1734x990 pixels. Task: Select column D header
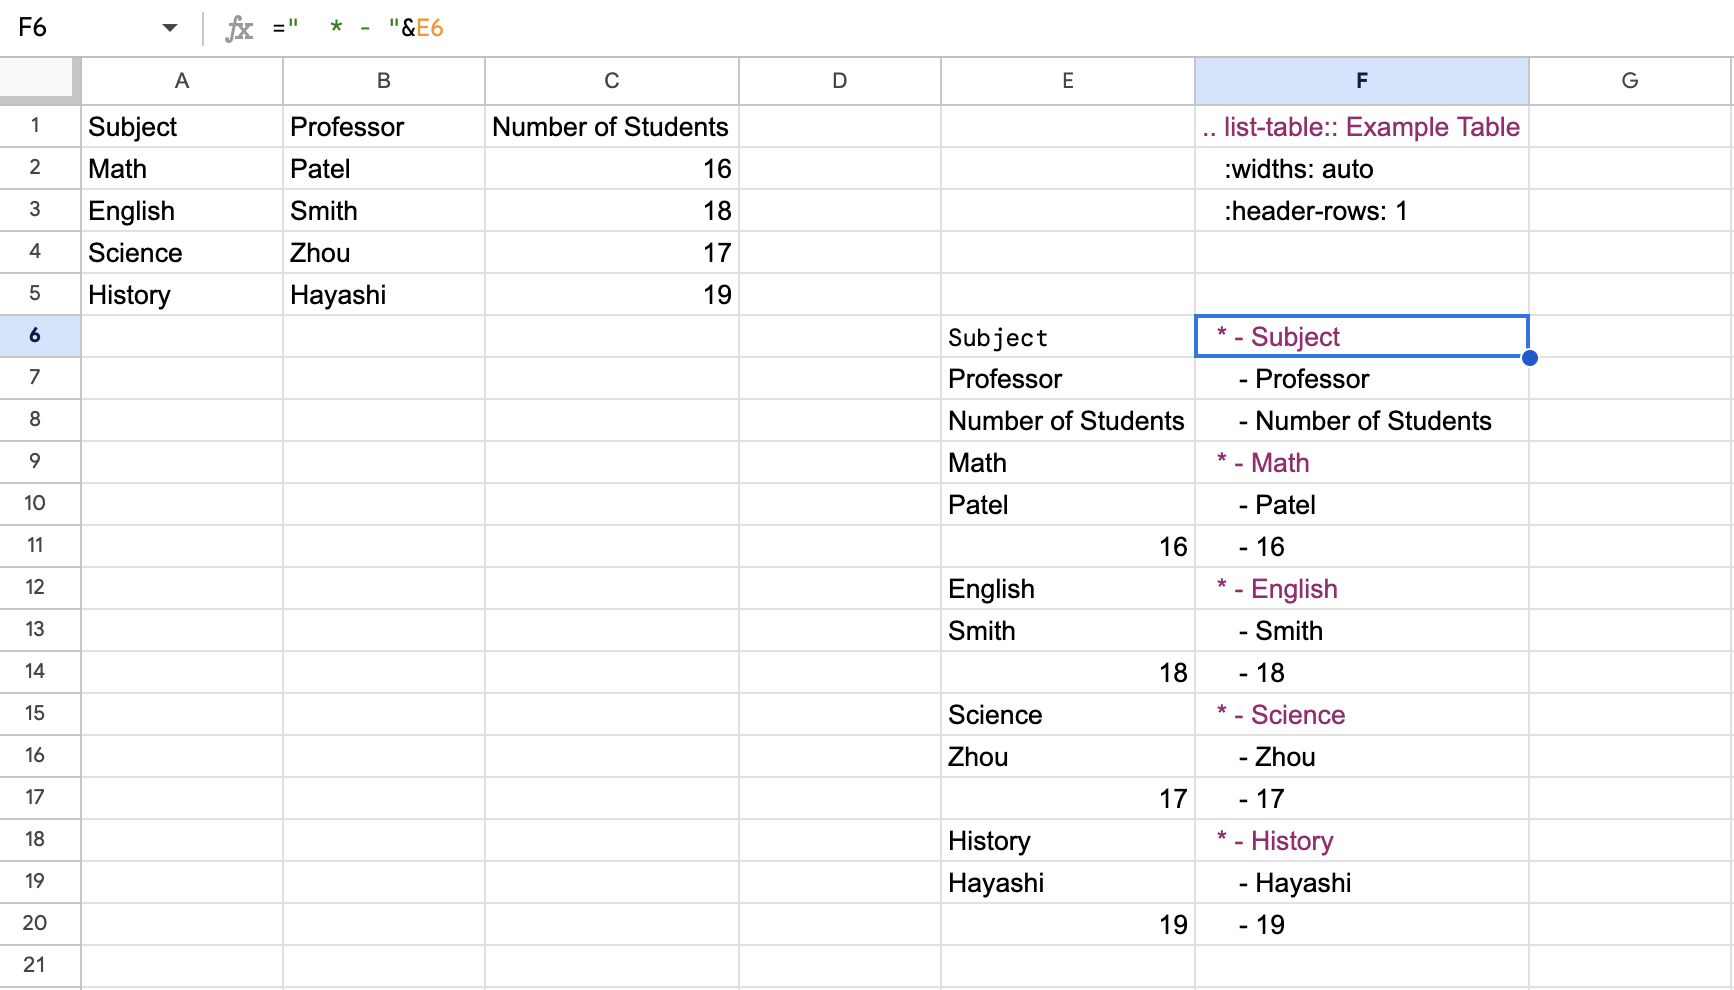point(840,81)
